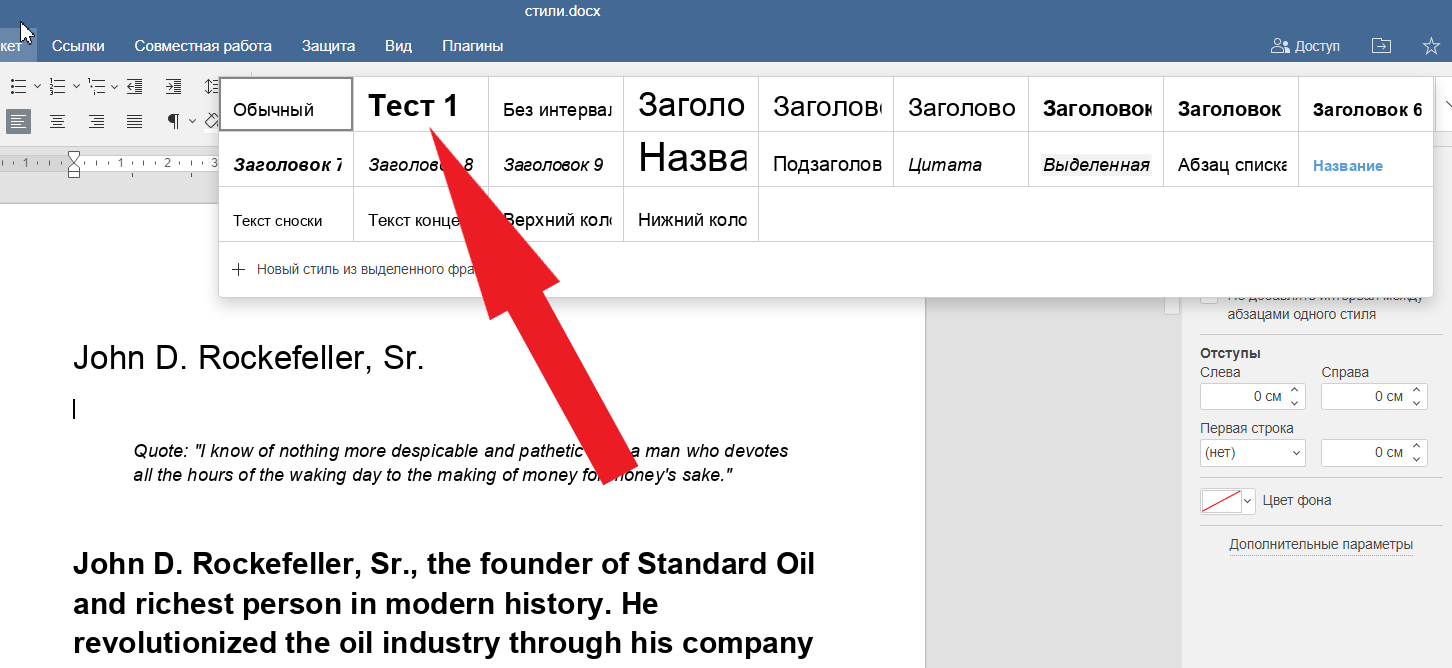This screenshot has width=1452, height=668.
Task: Decrease paragraph indent
Action: point(135,86)
